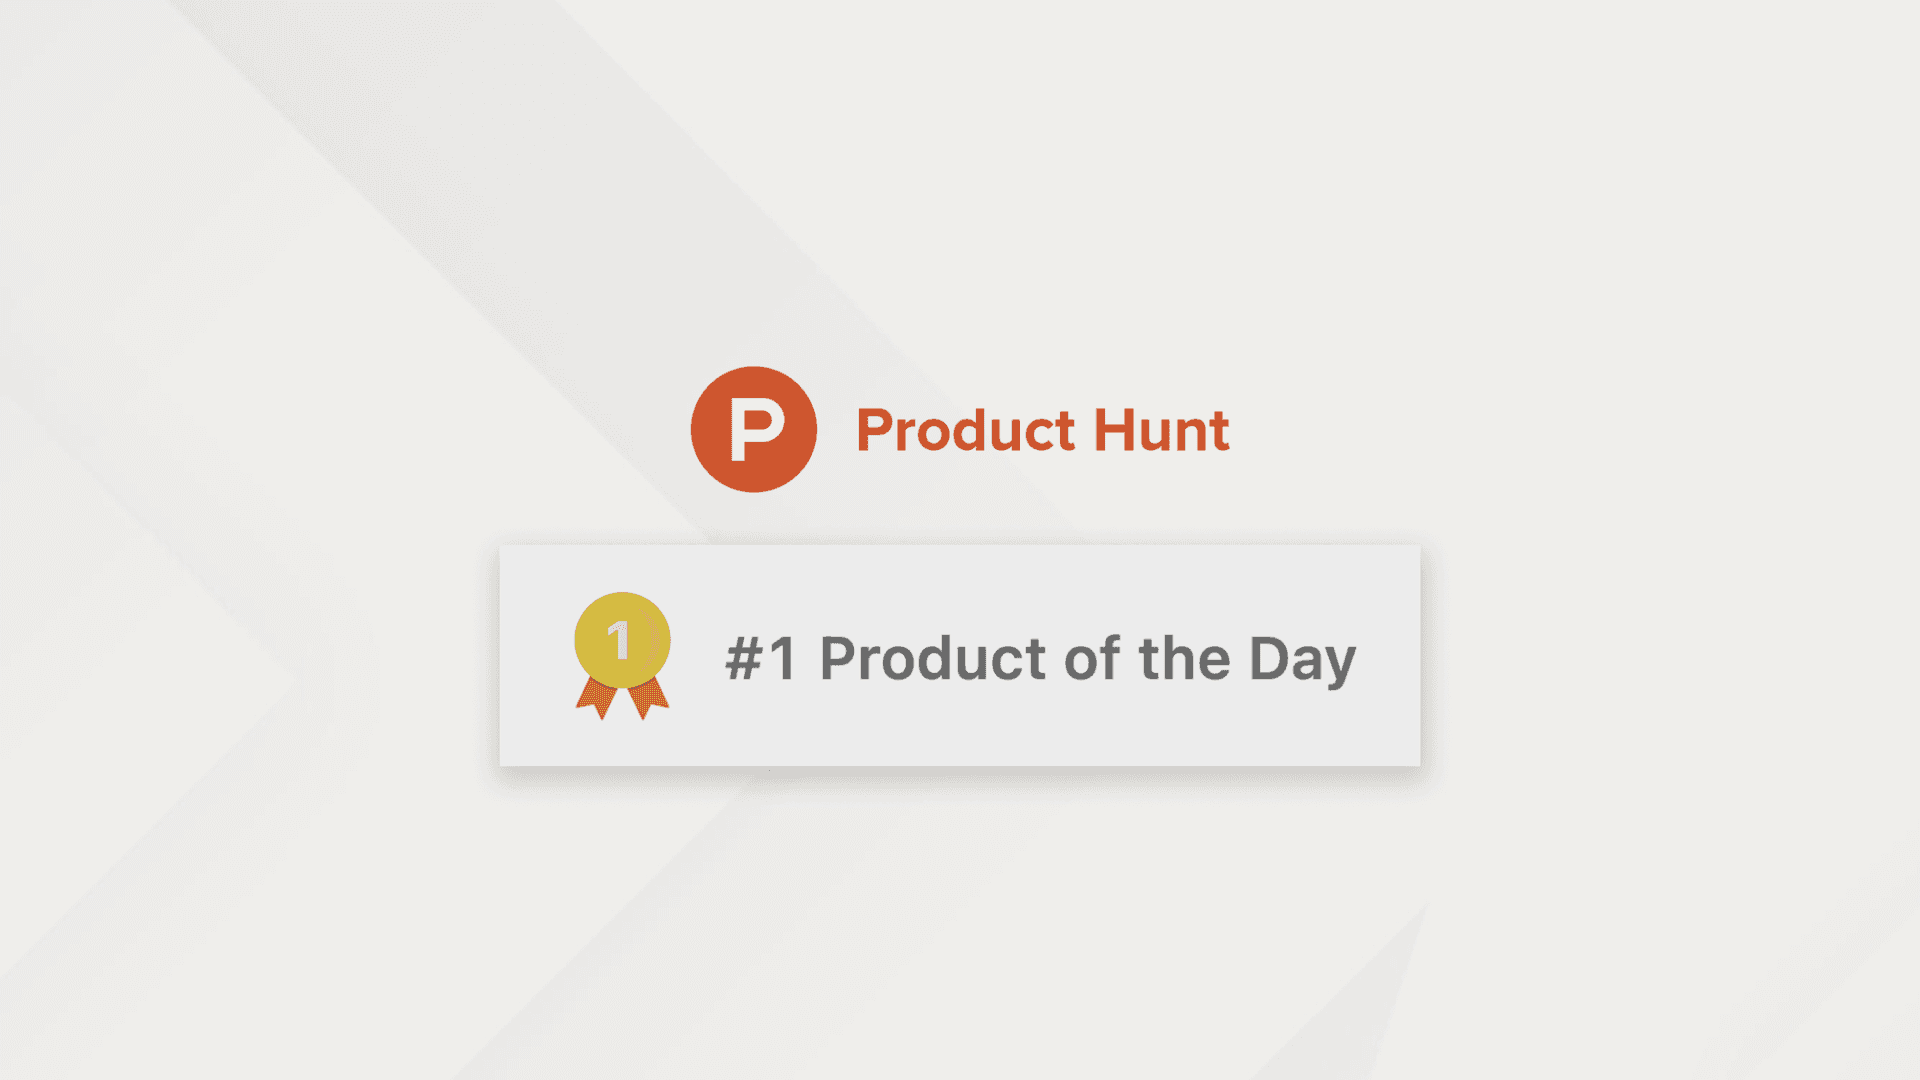Click the word "the" in the badge
This screenshot has height=1080, width=1920.
(x=1184, y=659)
